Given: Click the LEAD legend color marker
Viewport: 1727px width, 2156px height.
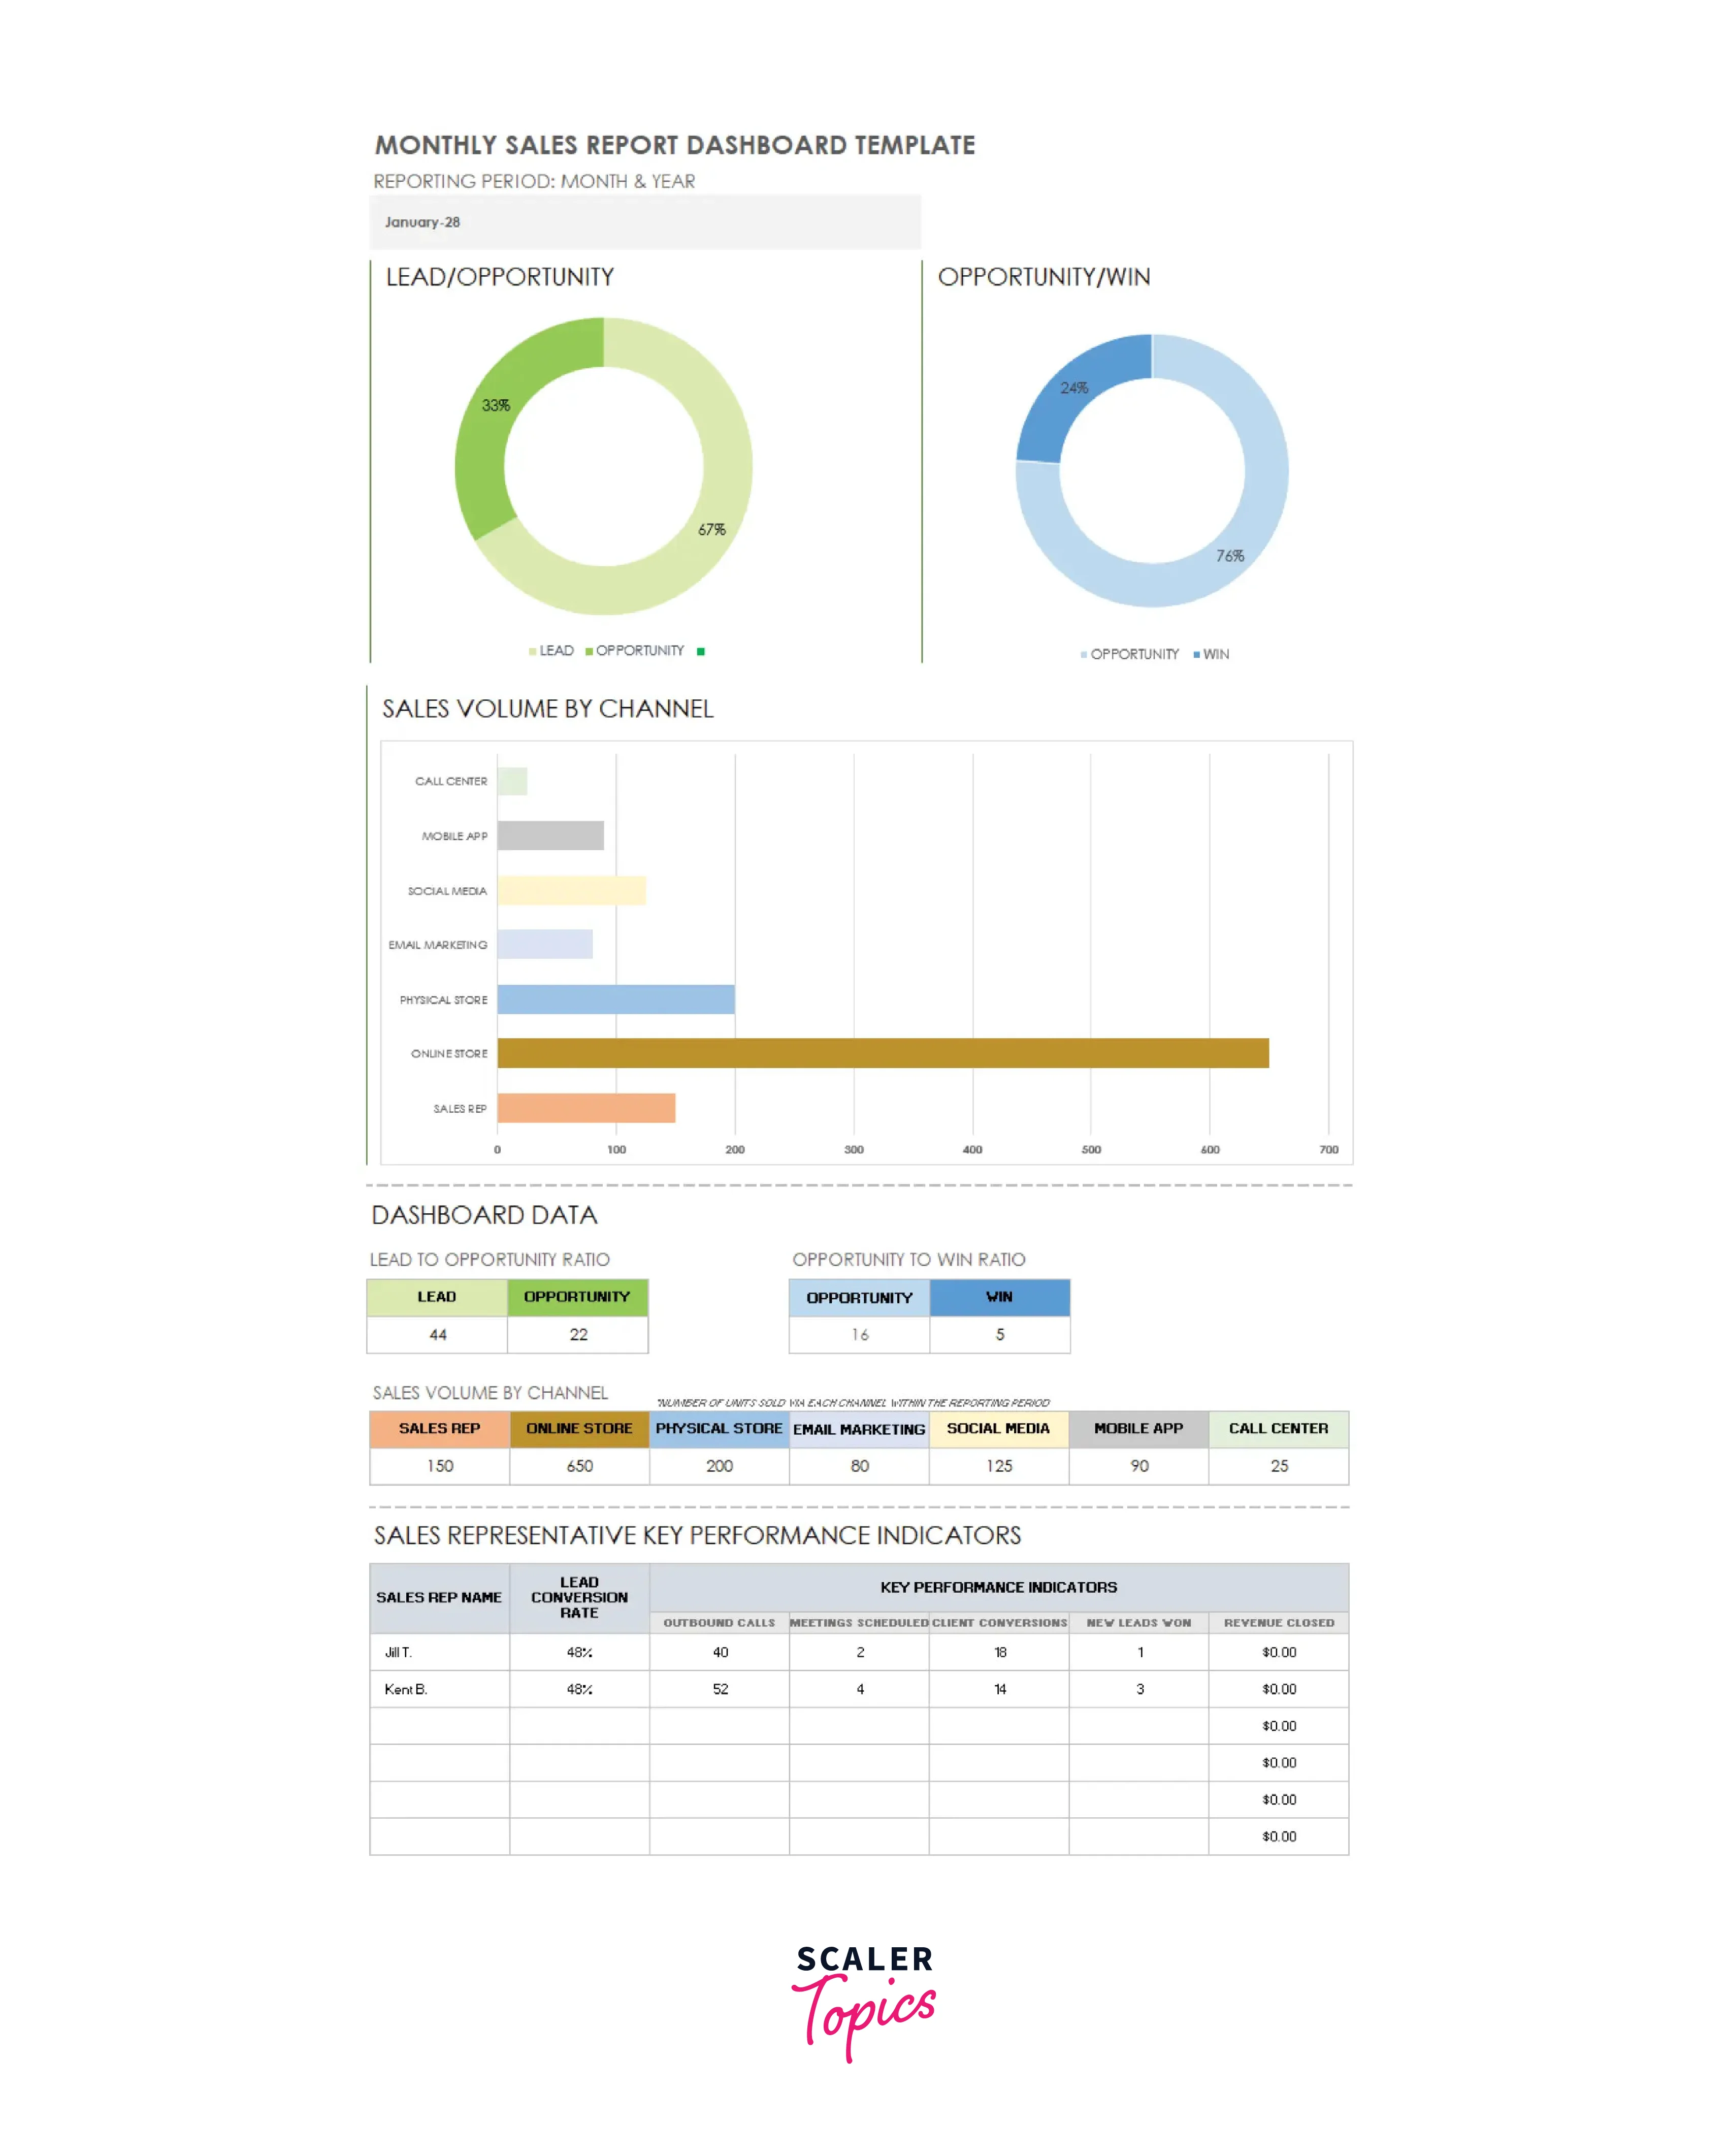Looking at the screenshot, I should point(533,652).
